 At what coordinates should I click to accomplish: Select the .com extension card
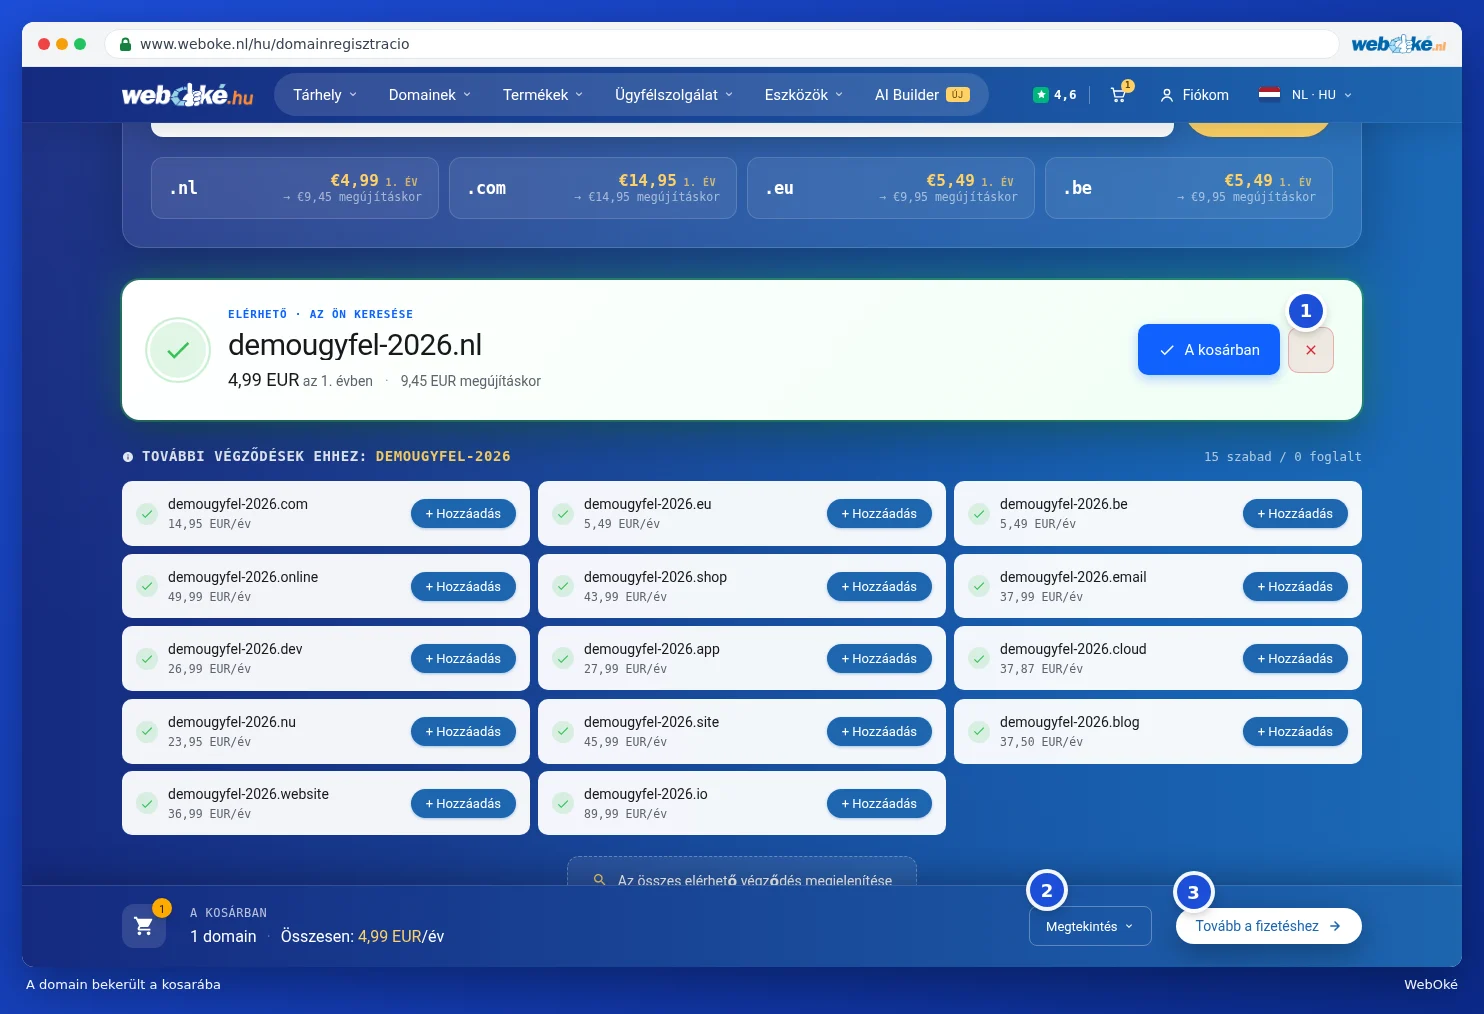click(593, 188)
